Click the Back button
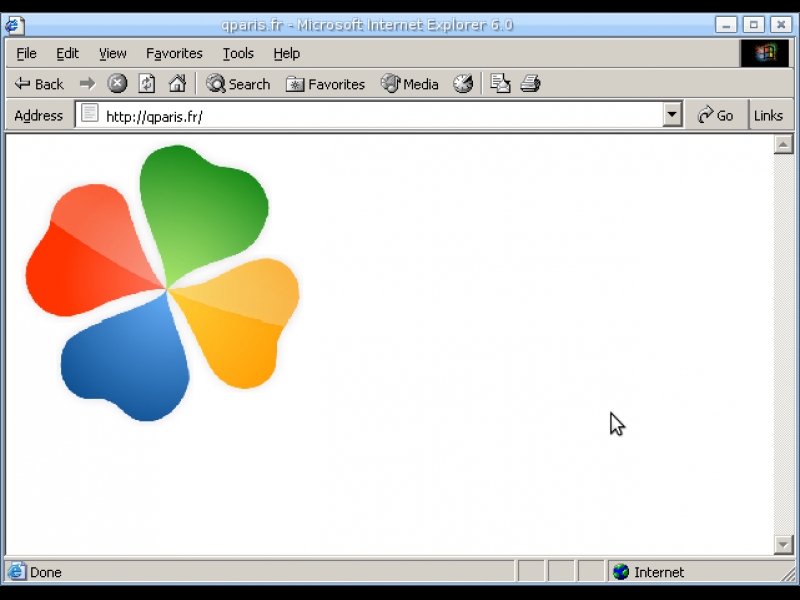The height and width of the screenshot is (600, 800). coord(39,84)
